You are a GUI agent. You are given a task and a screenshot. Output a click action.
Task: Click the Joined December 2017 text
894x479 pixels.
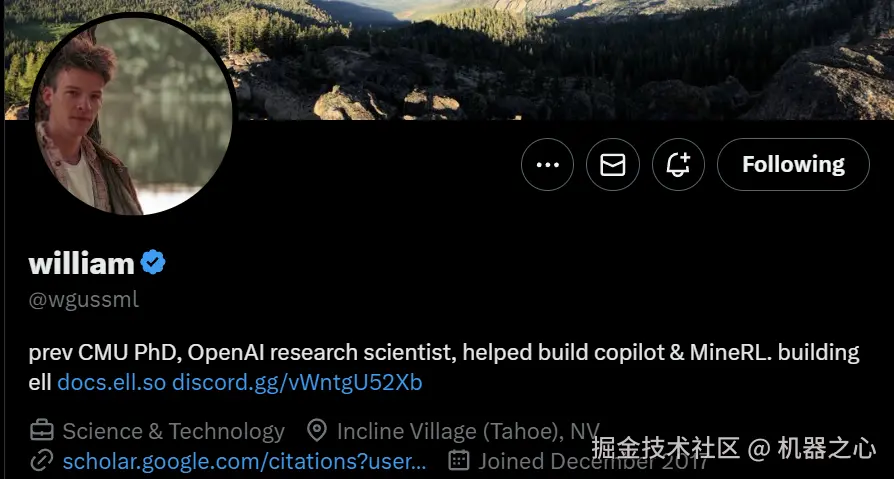pyautogui.click(x=593, y=461)
